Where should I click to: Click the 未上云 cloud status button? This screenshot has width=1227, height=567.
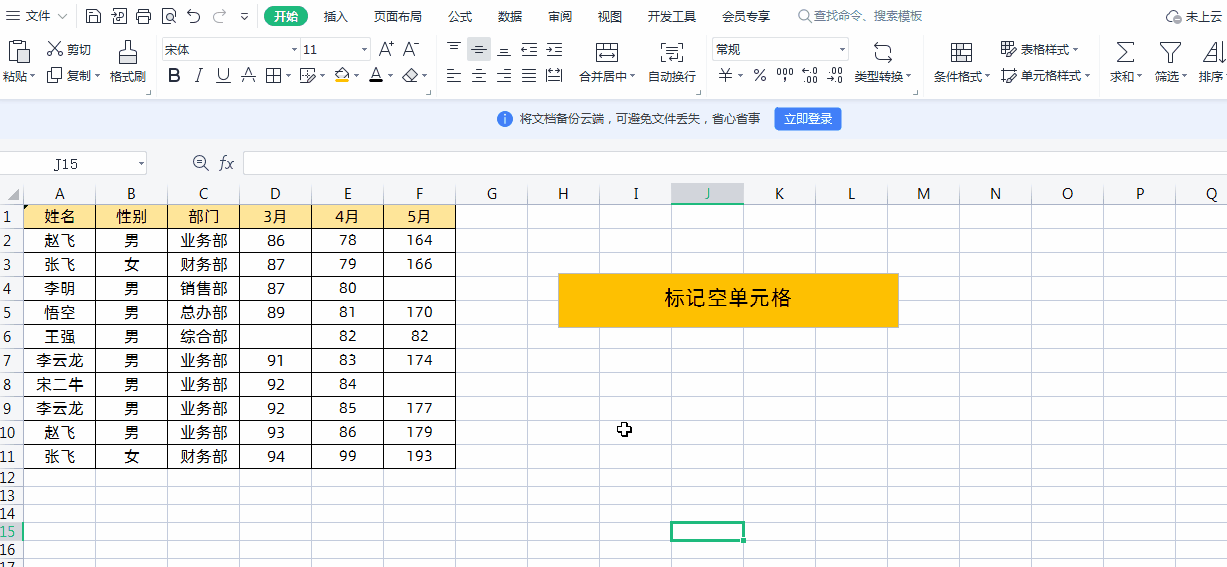(x=1195, y=16)
